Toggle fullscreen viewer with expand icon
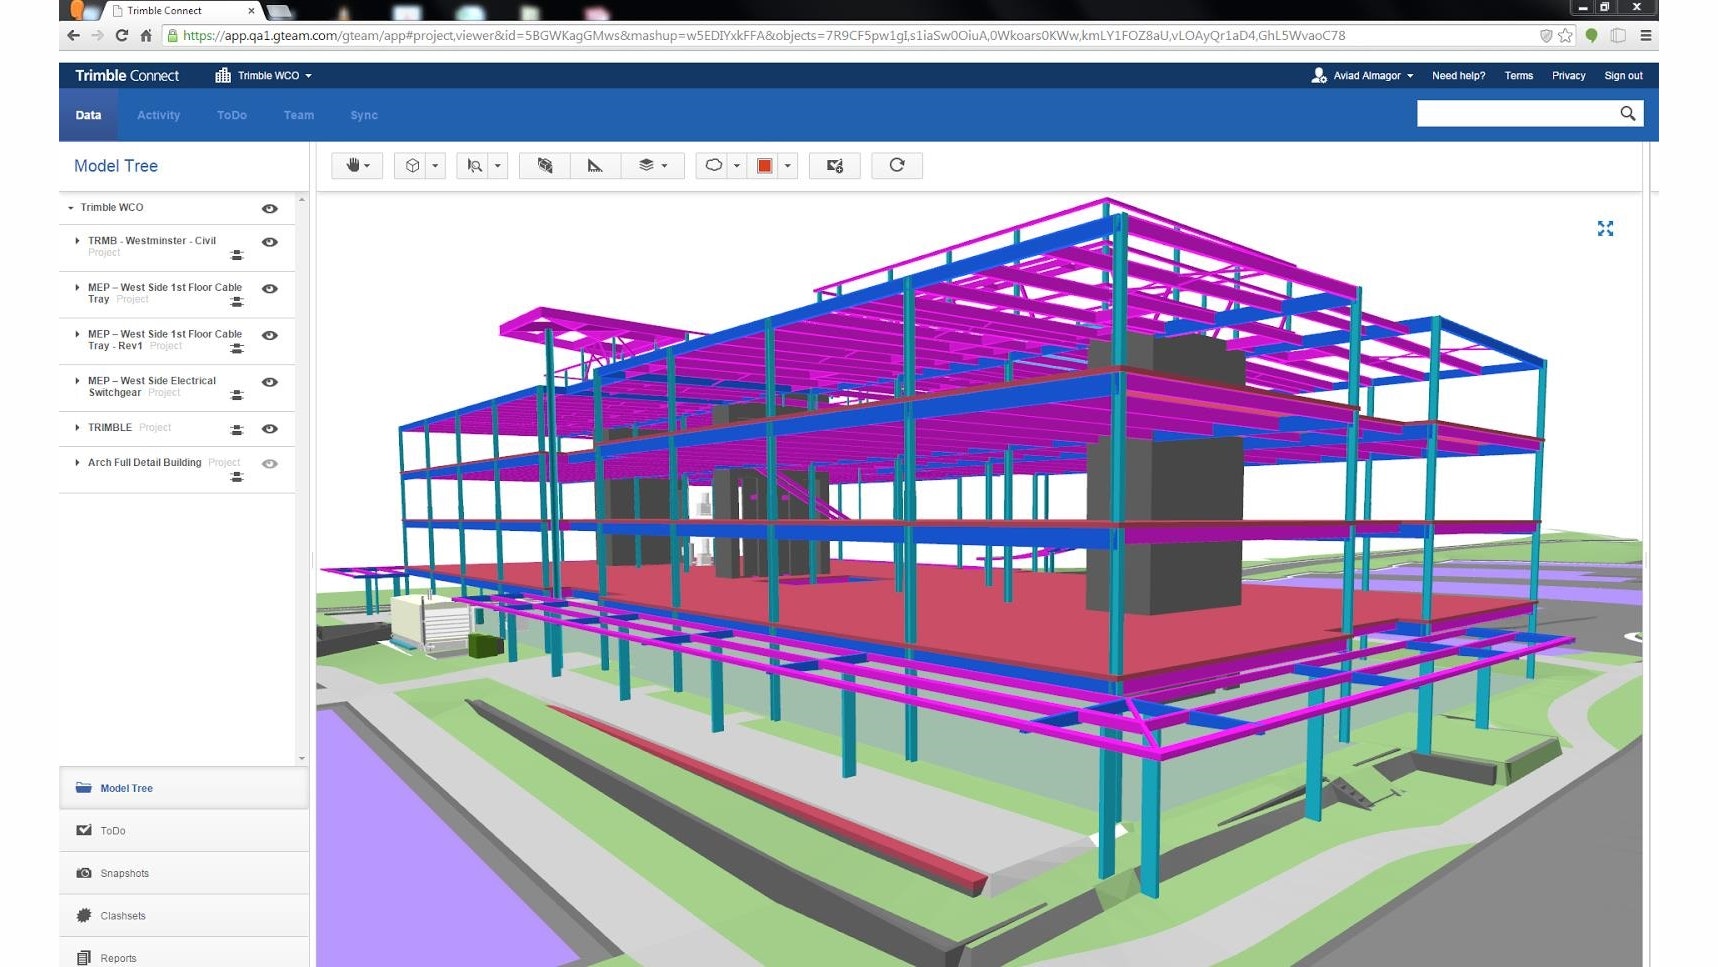This screenshot has height=967, width=1718. (1605, 229)
